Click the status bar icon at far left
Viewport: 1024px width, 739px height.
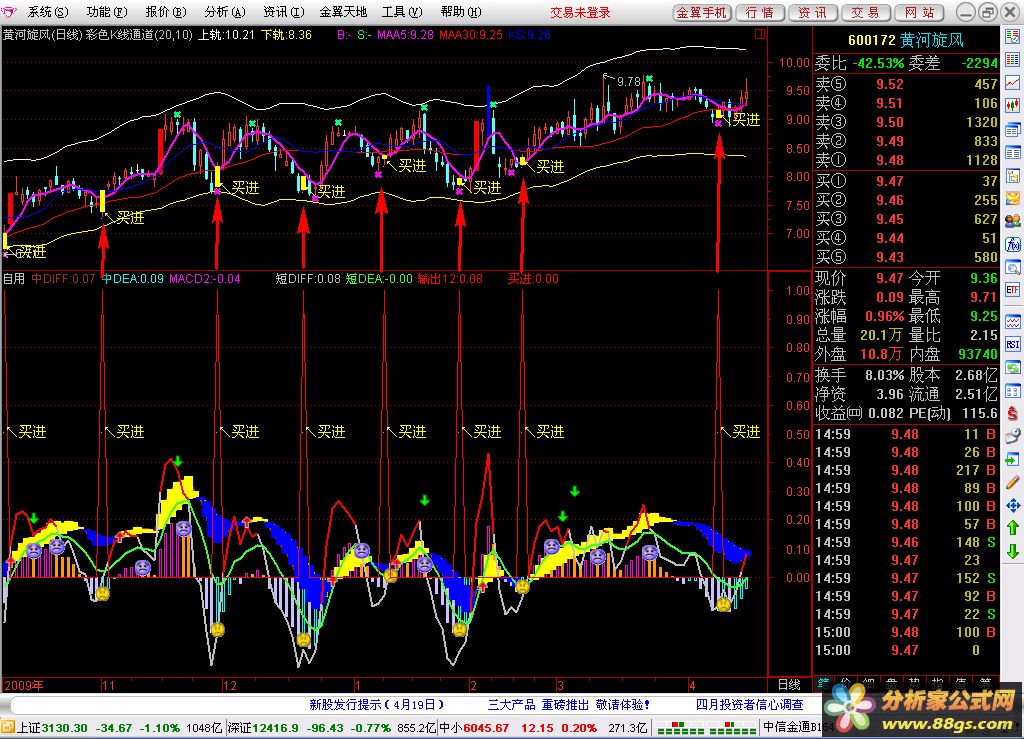tap(8, 727)
